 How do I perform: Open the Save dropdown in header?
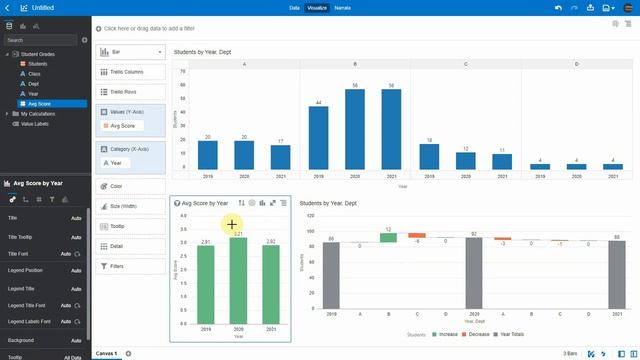click(608, 8)
